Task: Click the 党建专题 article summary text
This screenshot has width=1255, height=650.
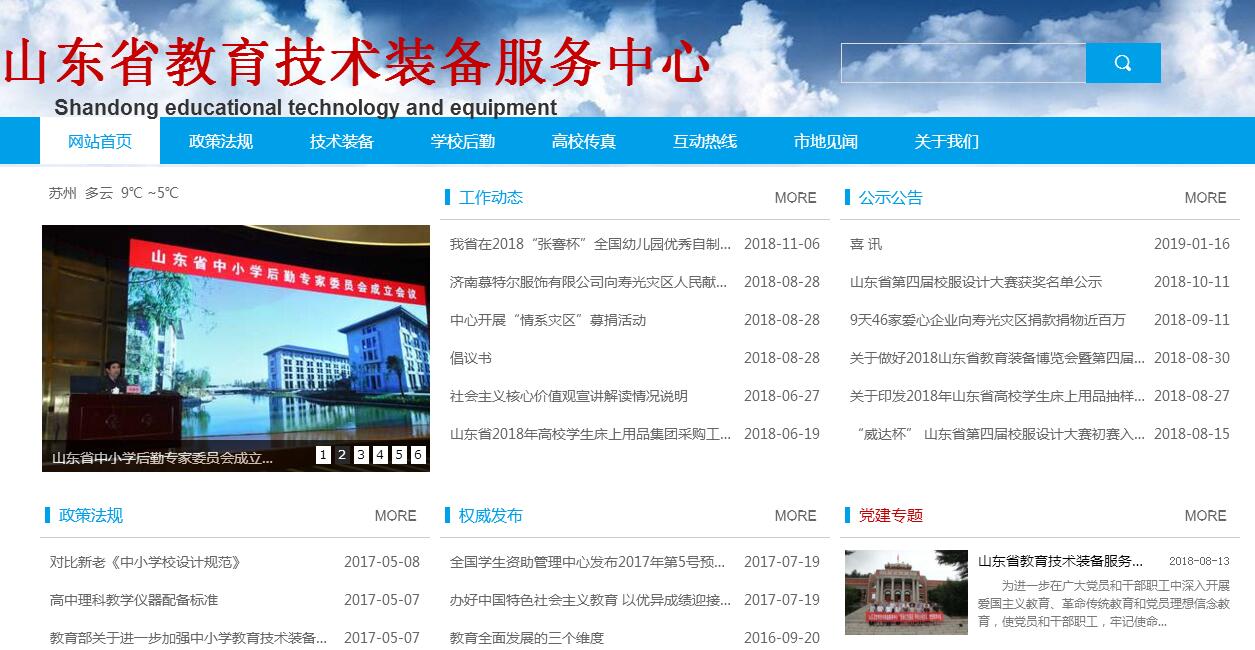Action: [x=1103, y=603]
